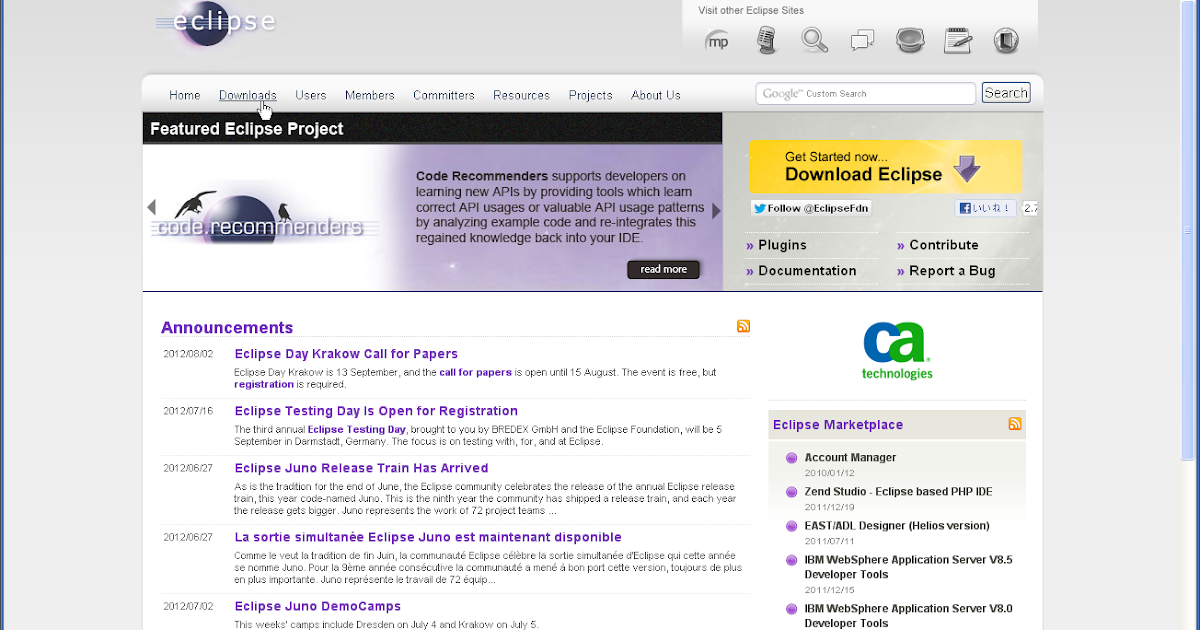Viewport: 1200px width, 630px height.
Task: Go to previous featured project with left arrow
Action: click(x=152, y=208)
